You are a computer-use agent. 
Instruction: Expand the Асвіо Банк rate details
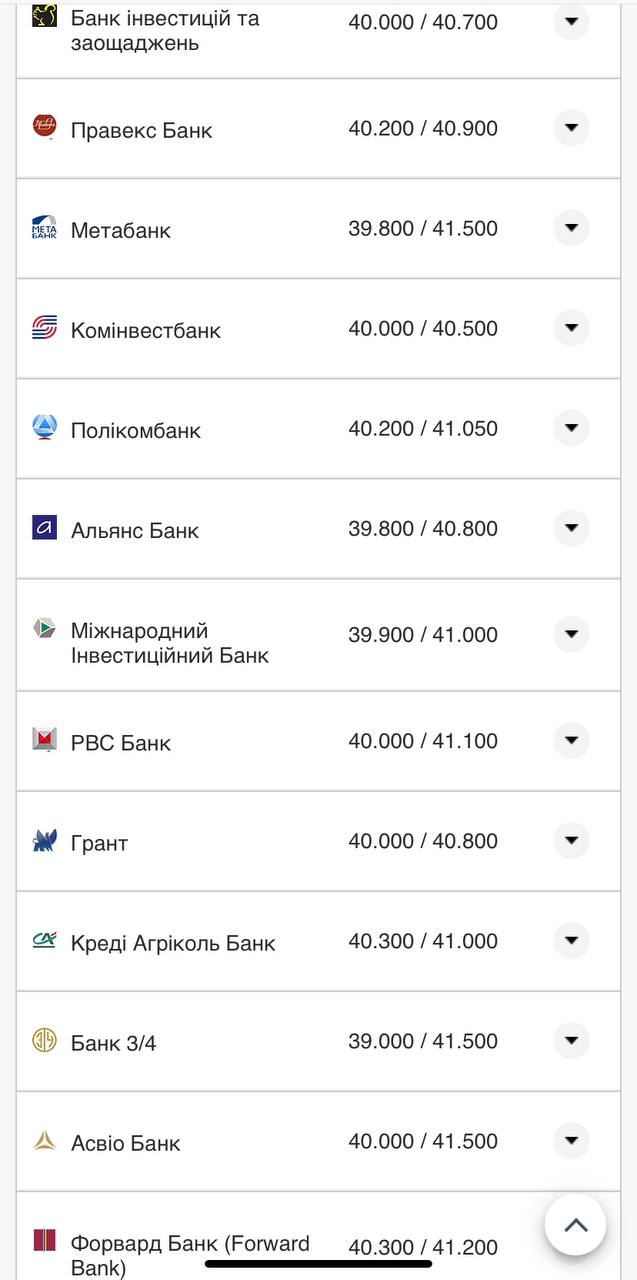pos(571,1141)
